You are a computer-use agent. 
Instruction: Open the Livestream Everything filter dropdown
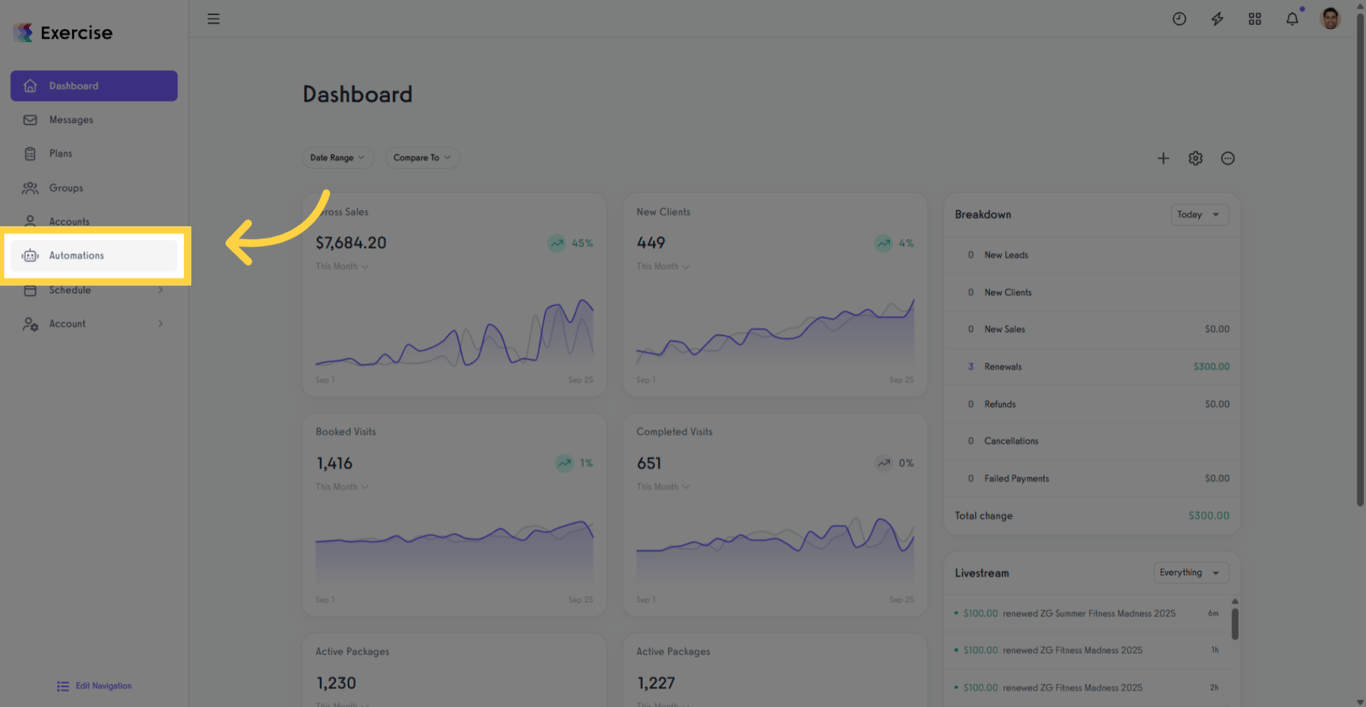pyautogui.click(x=1190, y=573)
